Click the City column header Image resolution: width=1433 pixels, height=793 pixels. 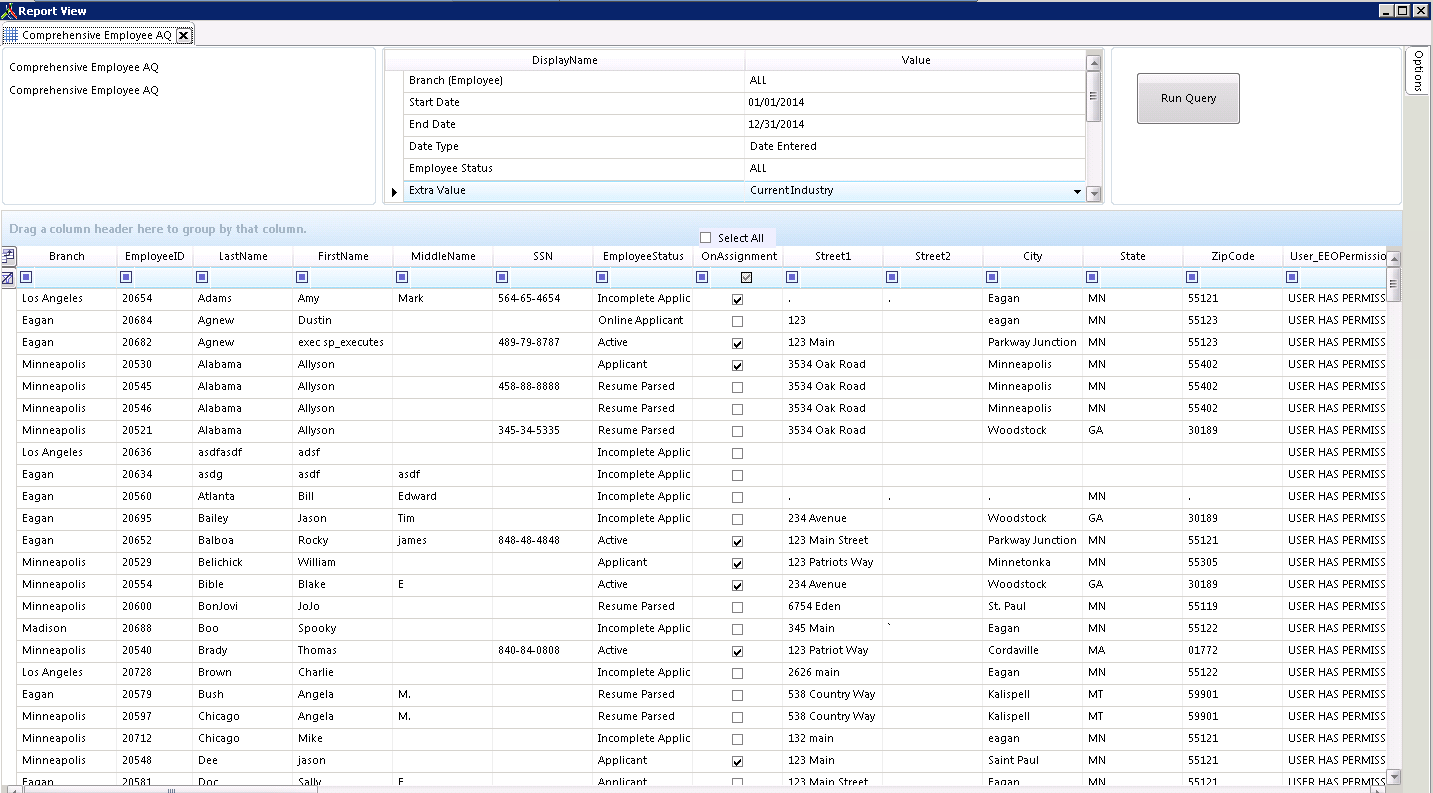click(x=1033, y=256)
